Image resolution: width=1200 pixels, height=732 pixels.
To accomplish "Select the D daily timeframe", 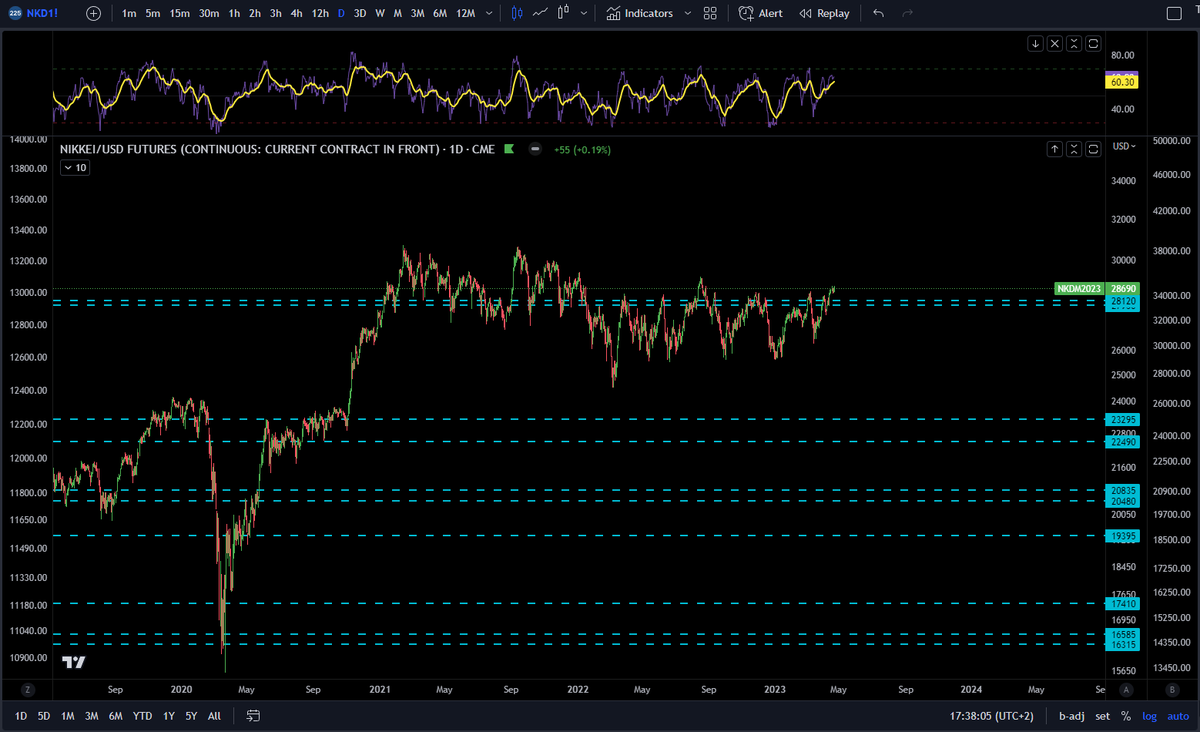I will click(x=341, y=13).
